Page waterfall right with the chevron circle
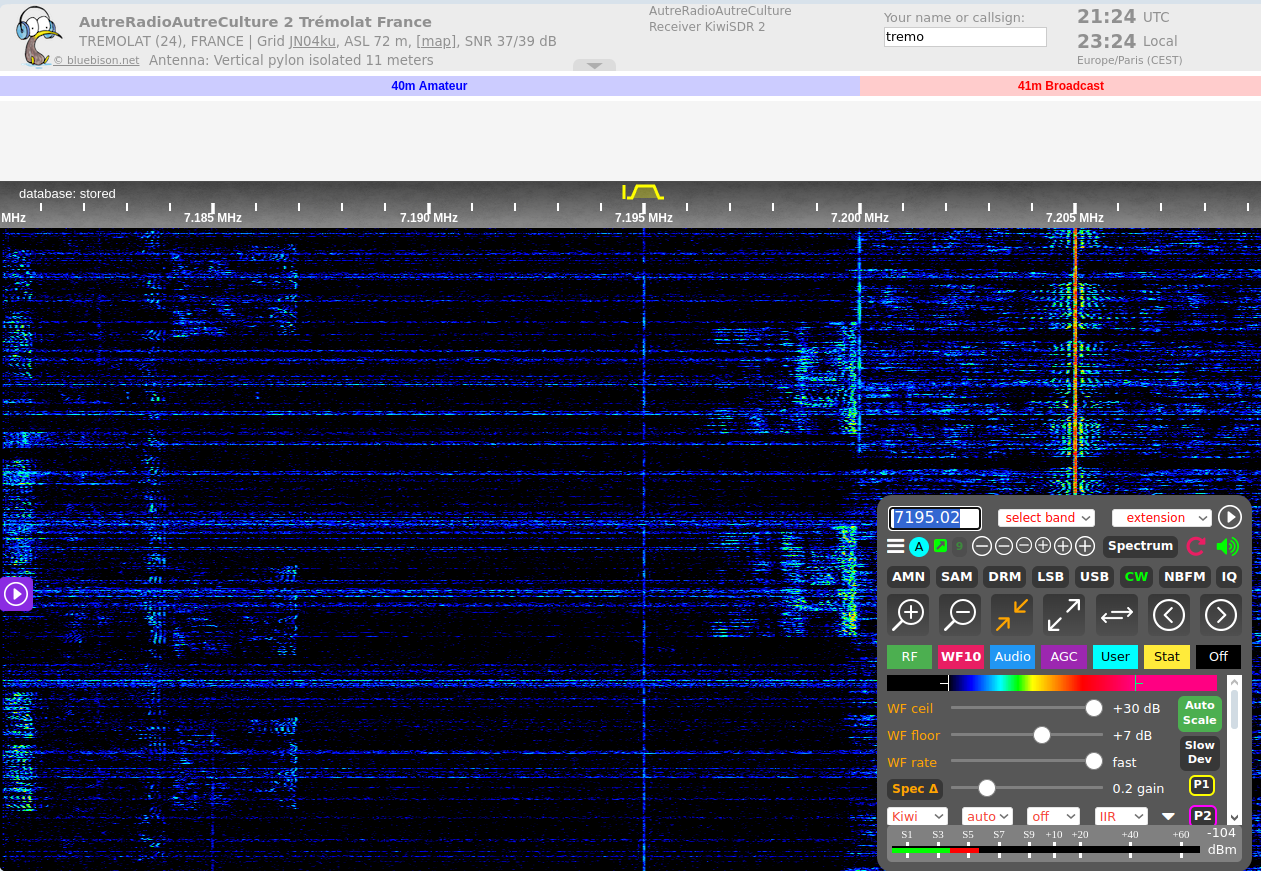The width and height of the screenshot is (1261, 871). point(1221,614)
